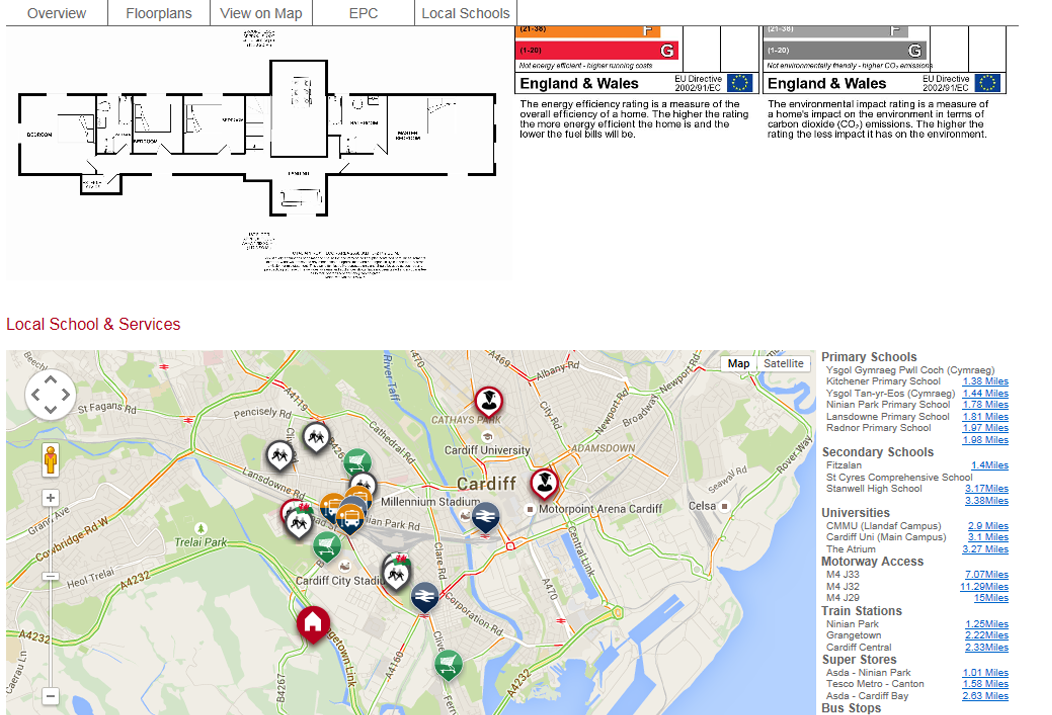Click the supermarket marker beside the A4160
Screen dimensions: 1052x715
448,664
